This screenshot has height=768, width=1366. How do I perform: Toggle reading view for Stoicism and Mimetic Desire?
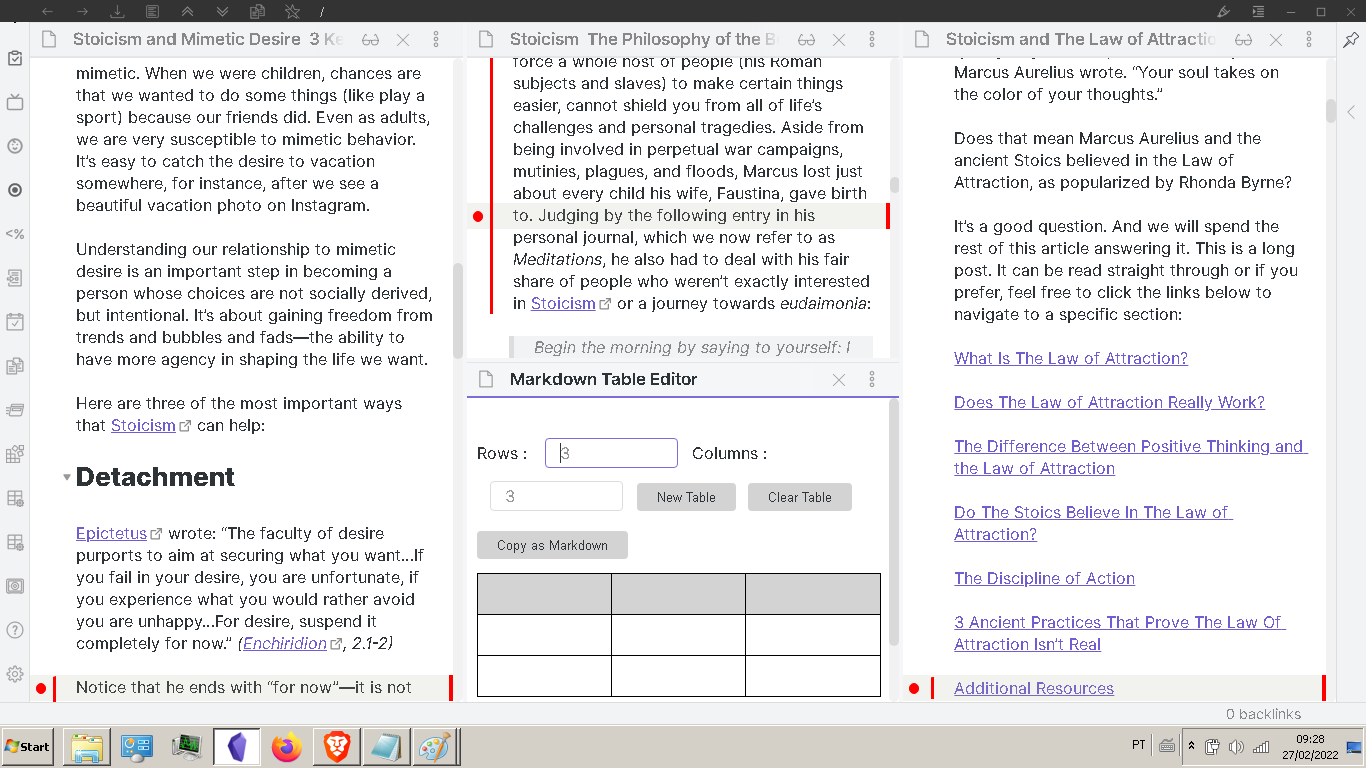click(371, 40)
